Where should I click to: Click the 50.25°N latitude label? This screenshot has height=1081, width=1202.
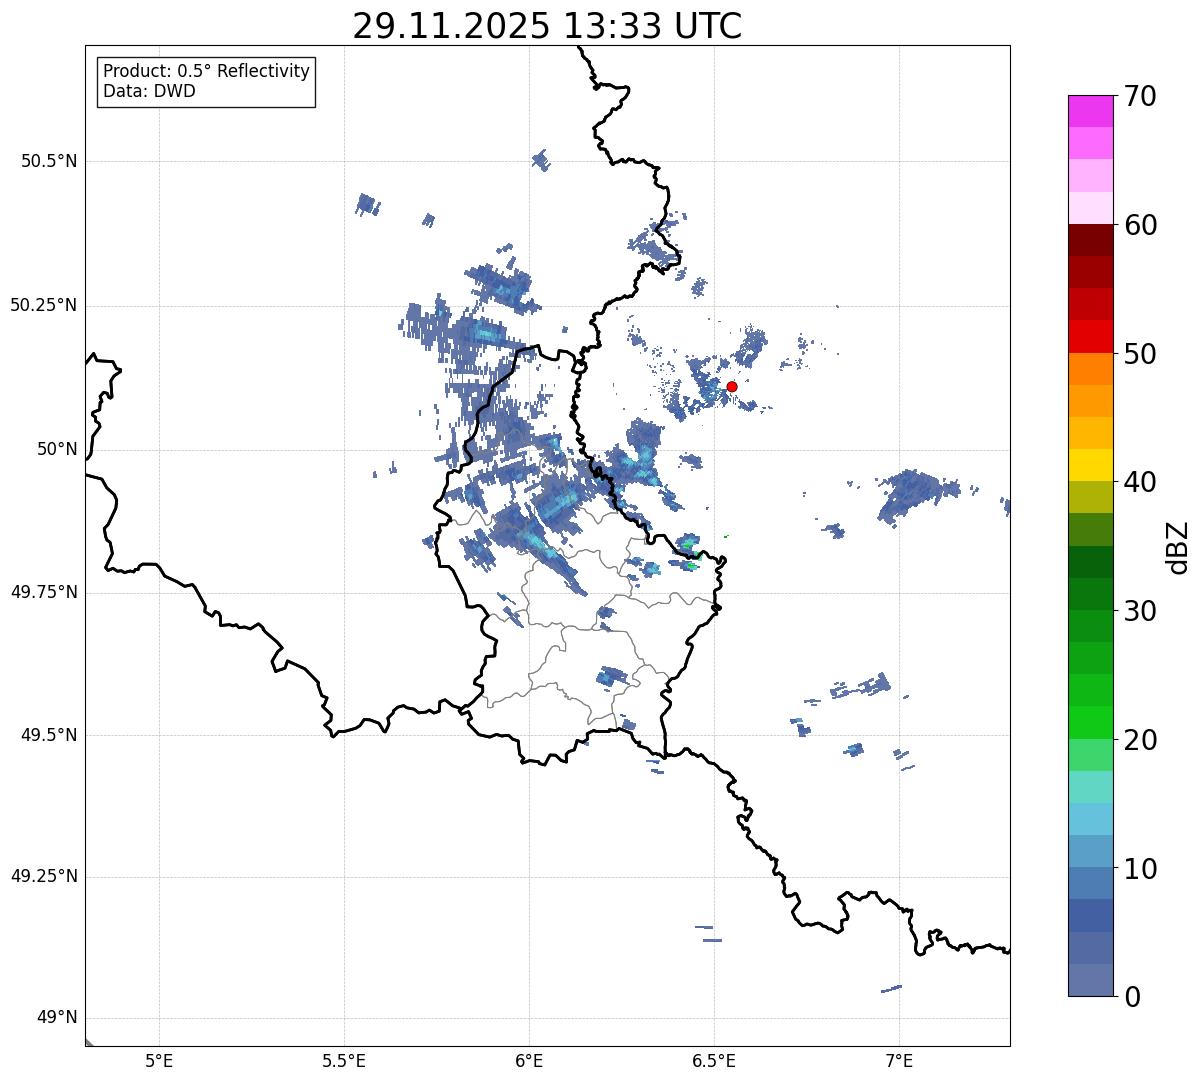tap(44, 305)
